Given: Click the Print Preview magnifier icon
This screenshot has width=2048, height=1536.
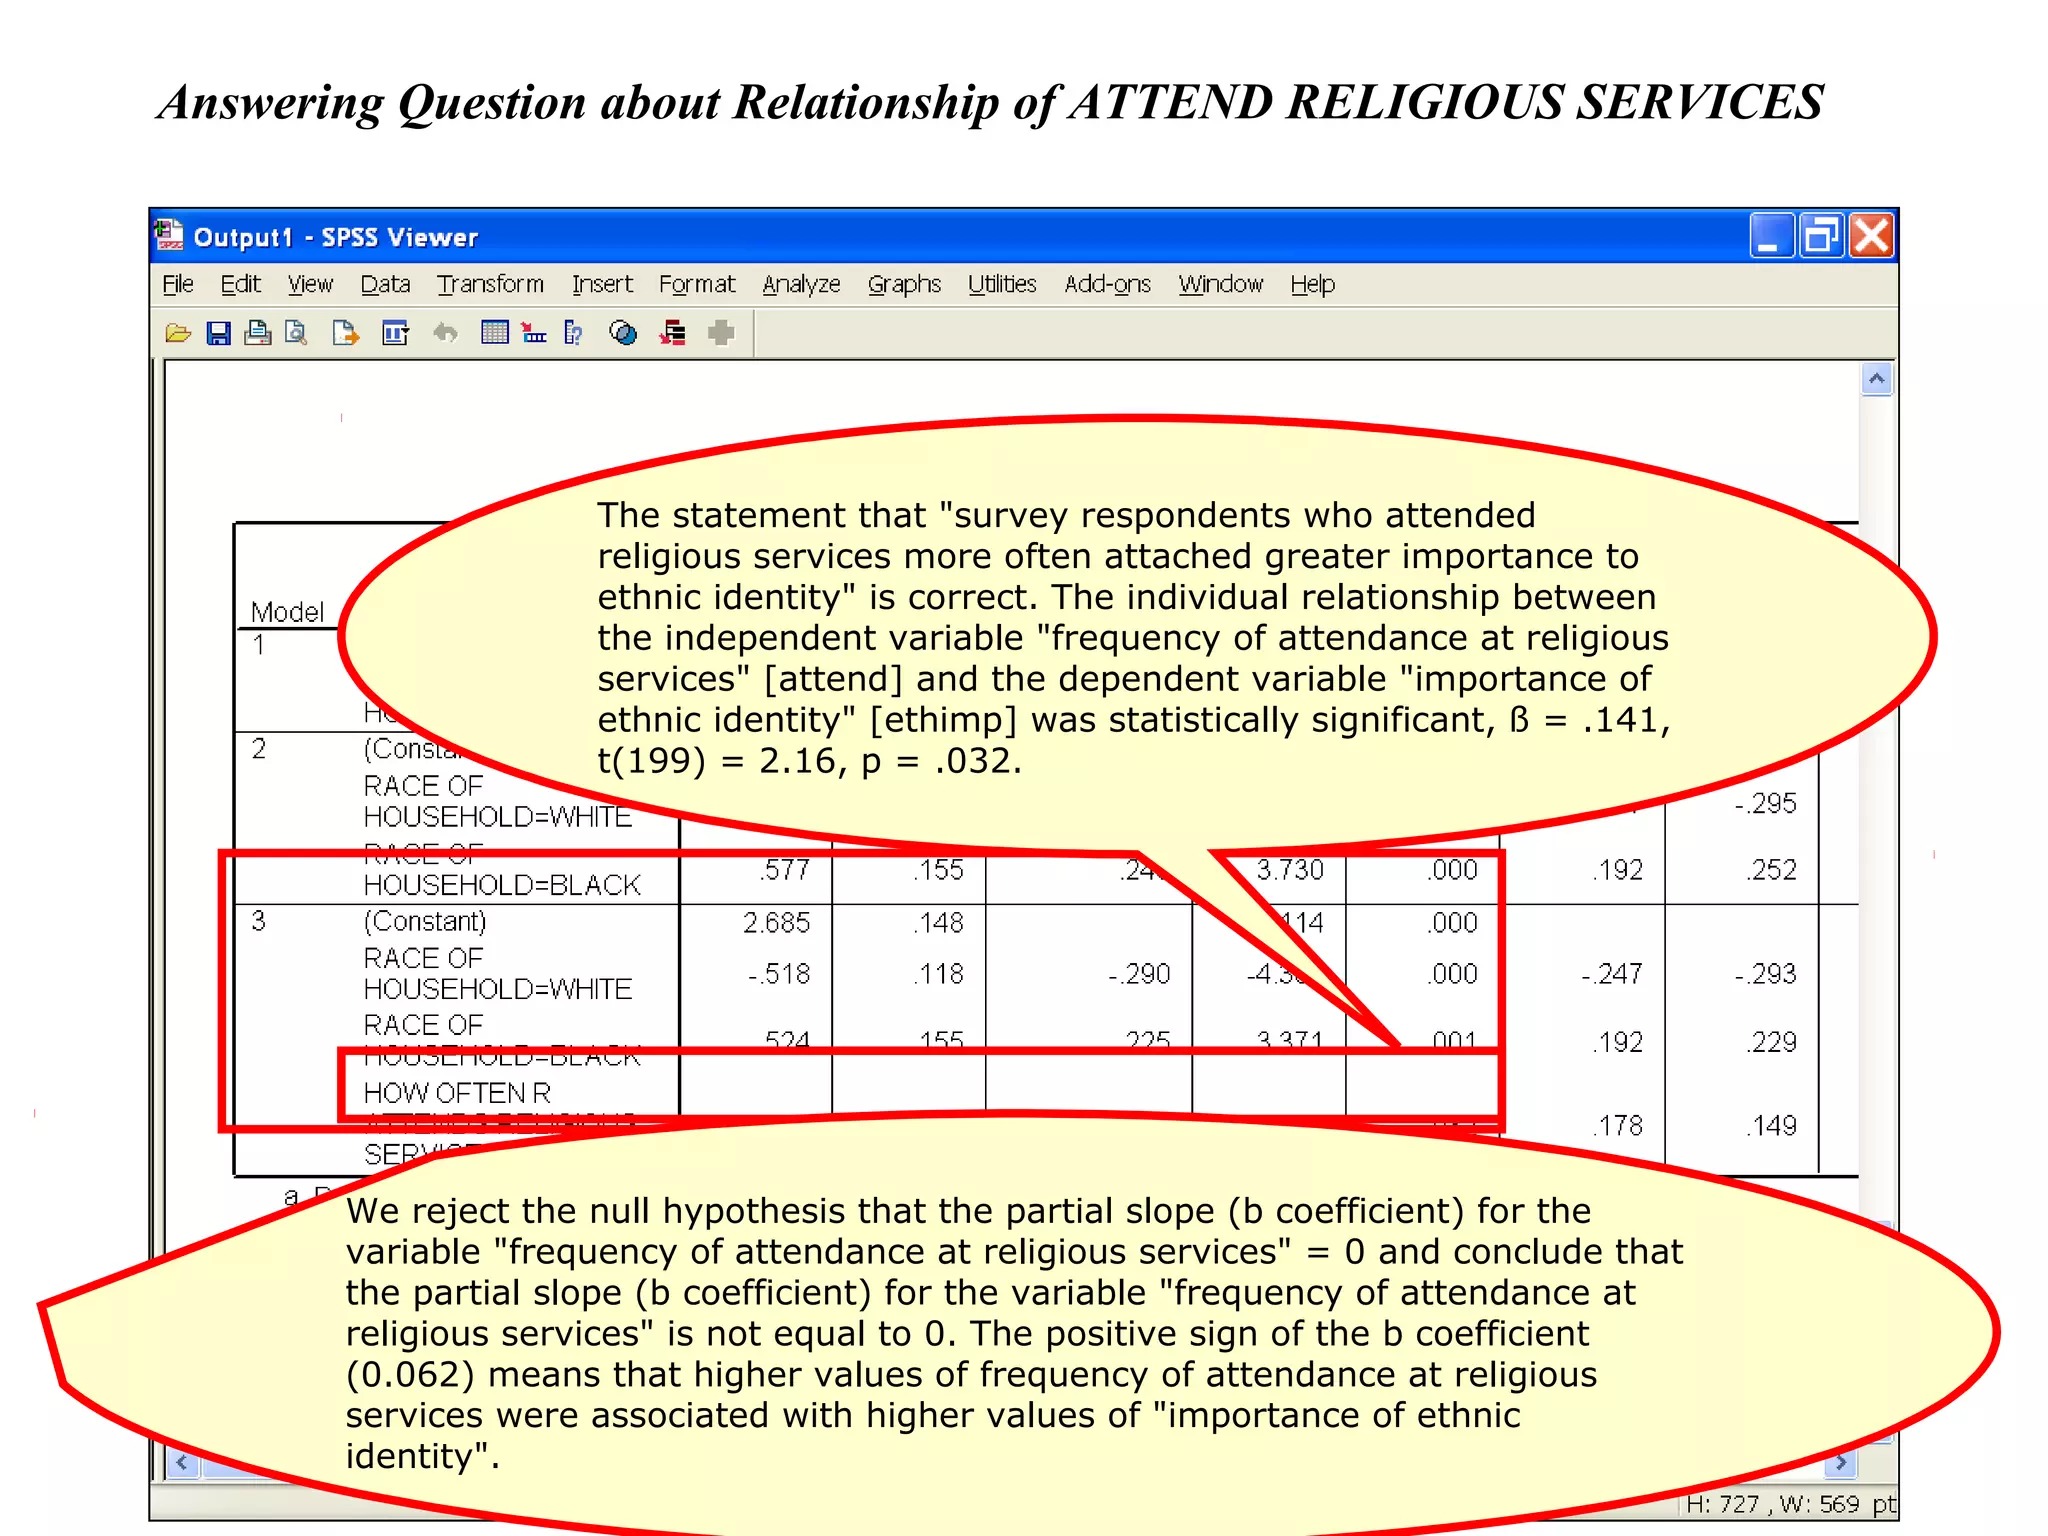Looking at the screenshot, I should pyautogui.click(x=296, y=333).
